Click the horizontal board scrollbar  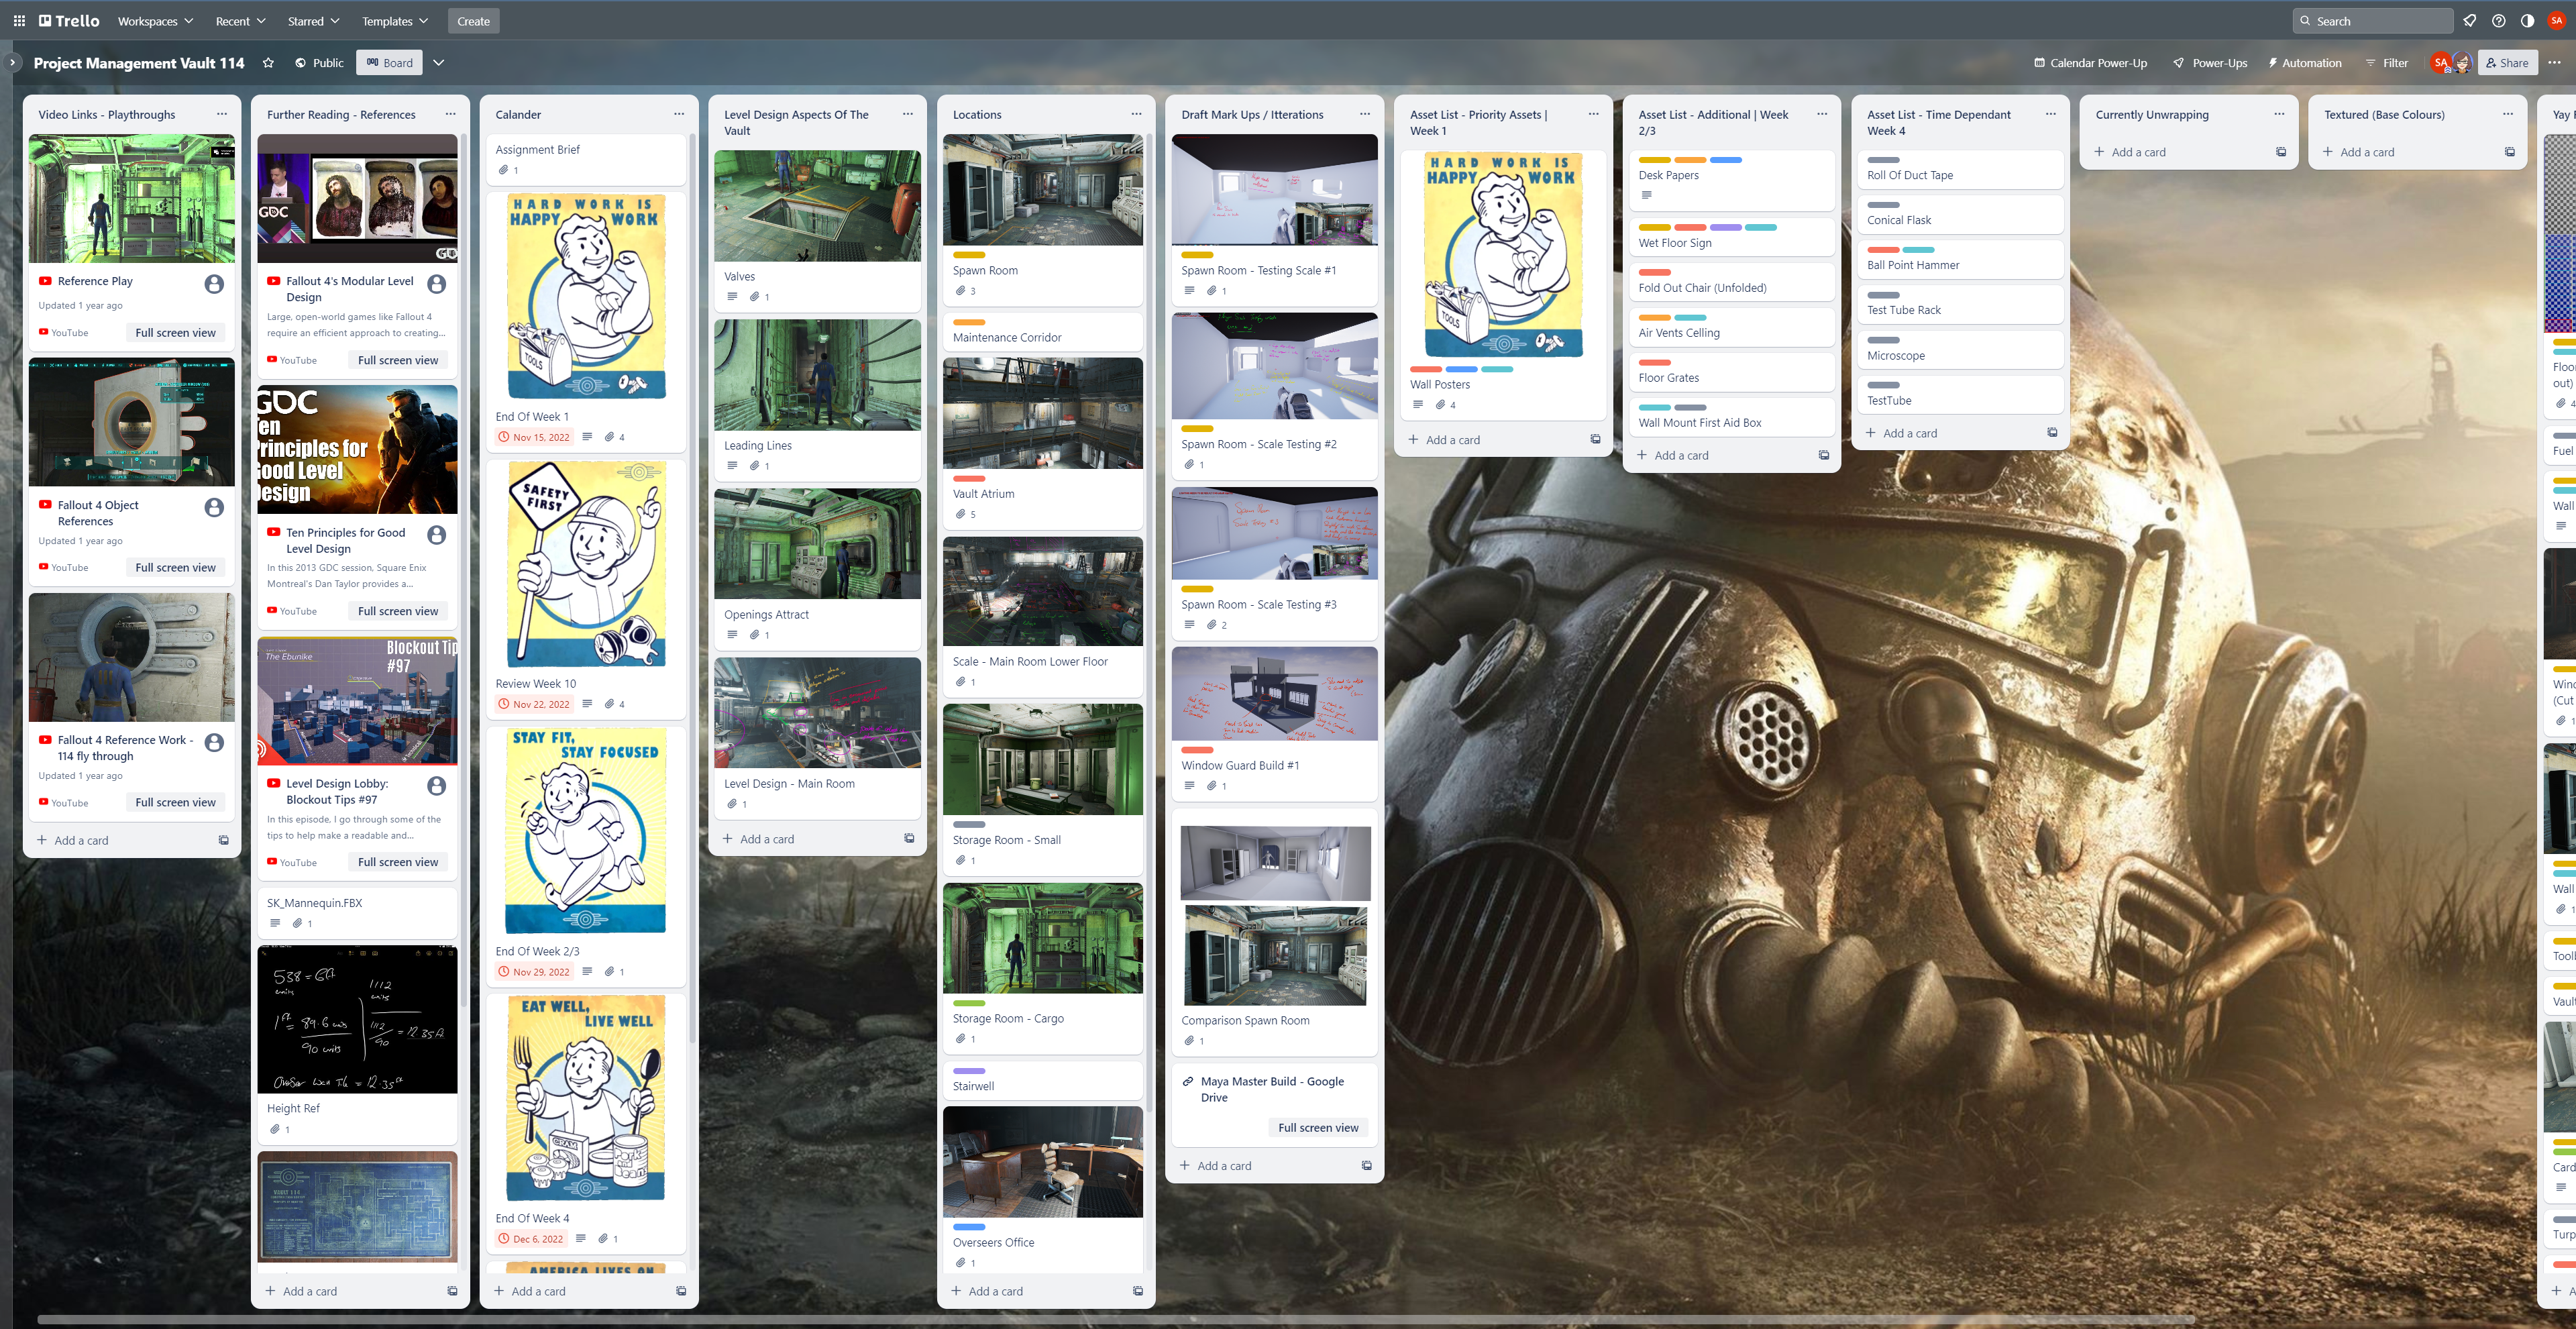click(x=1116, y=1321)
